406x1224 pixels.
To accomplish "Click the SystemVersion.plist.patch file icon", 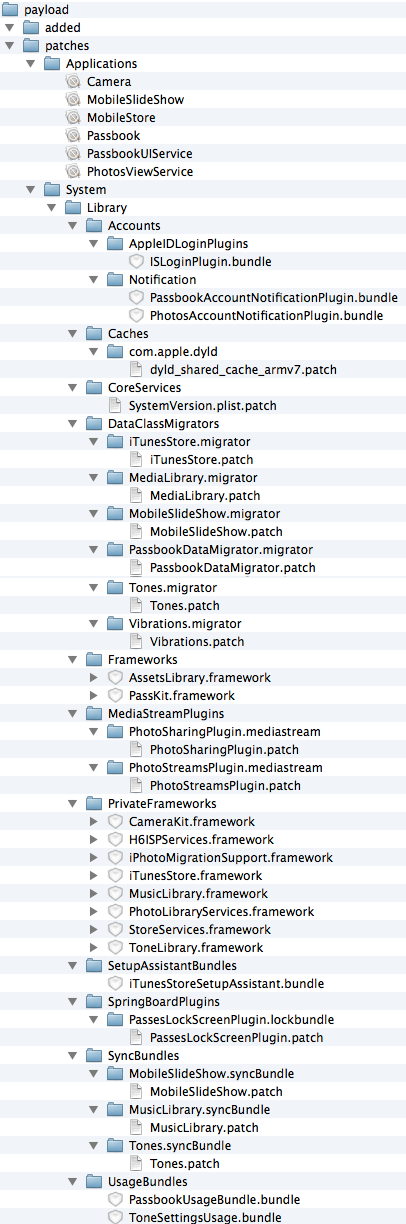I will (x=116, y=406).
